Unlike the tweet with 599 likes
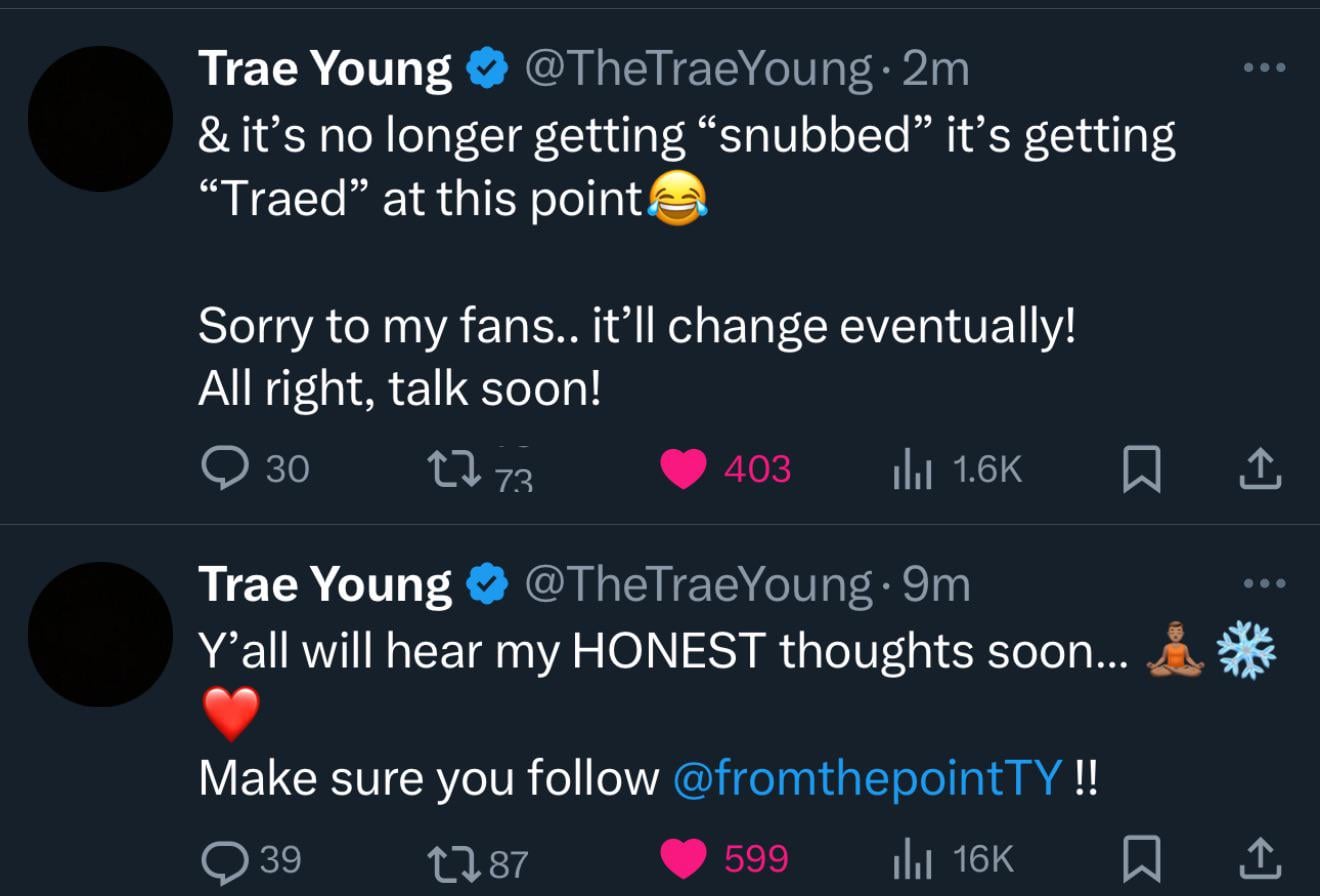Screen dimensions: 1320x896 pos(683,858)
